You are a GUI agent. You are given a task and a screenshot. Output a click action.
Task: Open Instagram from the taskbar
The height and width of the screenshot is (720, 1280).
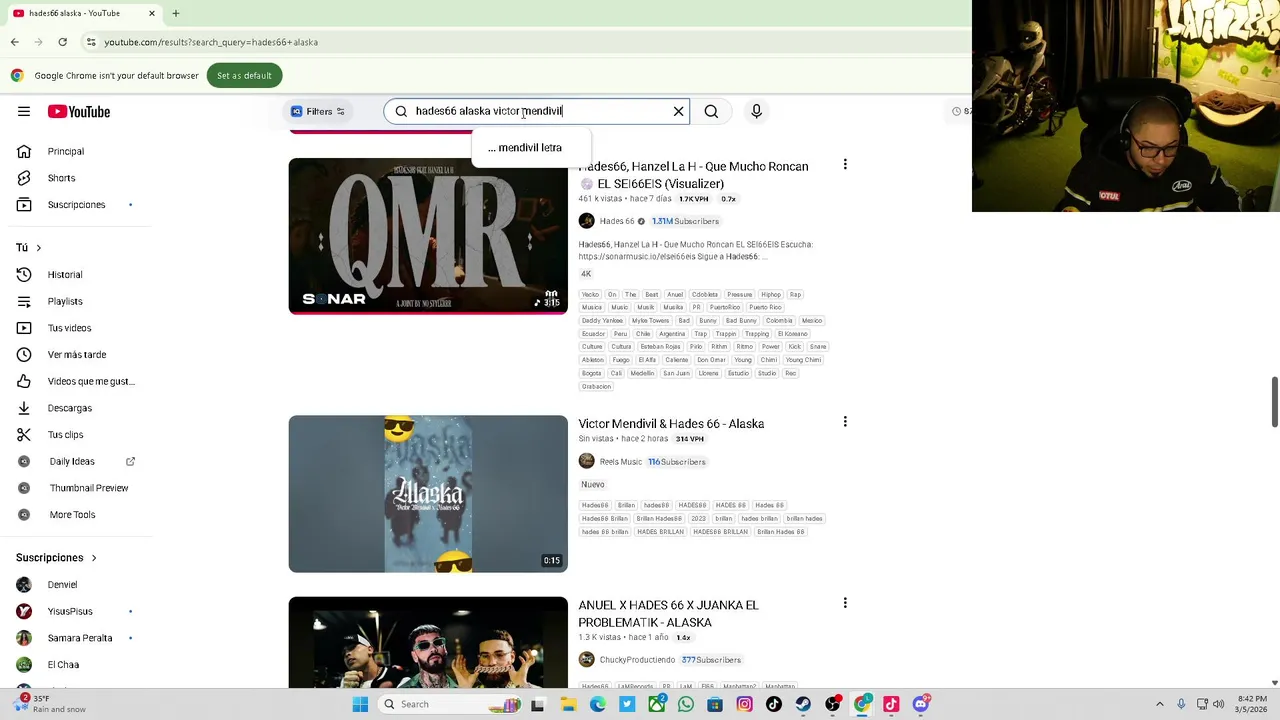coord(744,704)
